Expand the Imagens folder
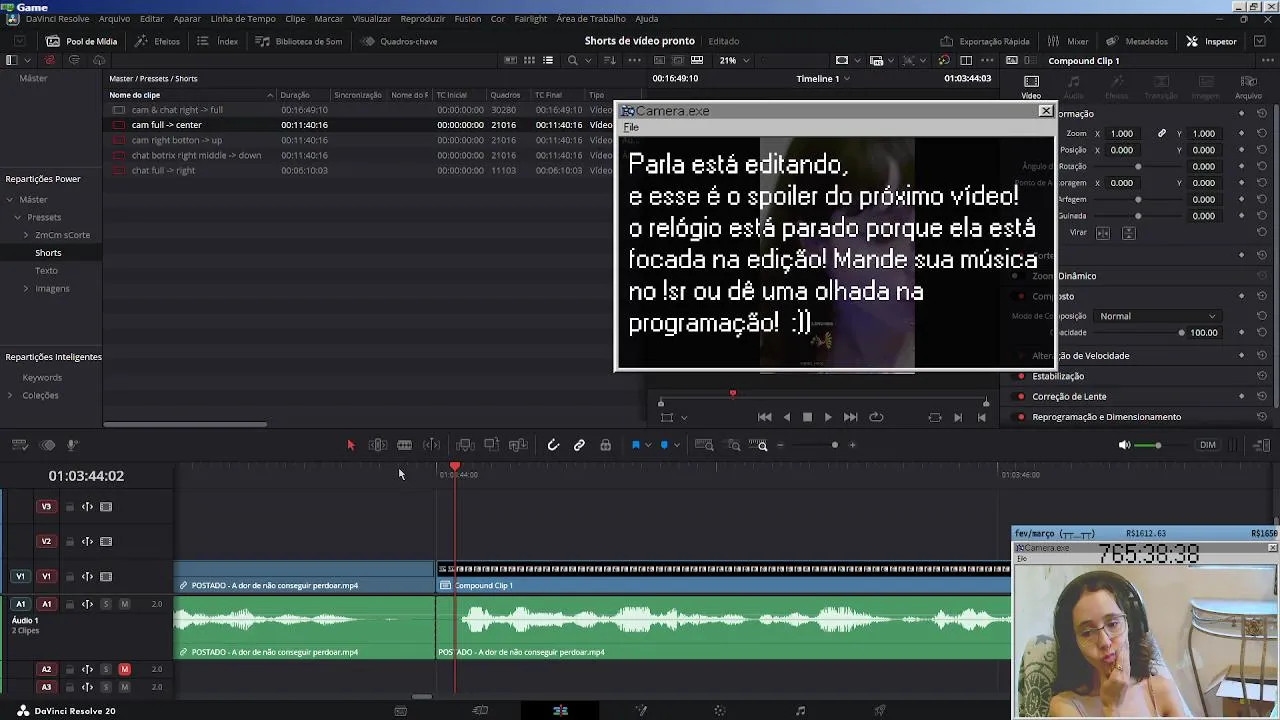Screen dimensions: 1280x720 (26, 289)
